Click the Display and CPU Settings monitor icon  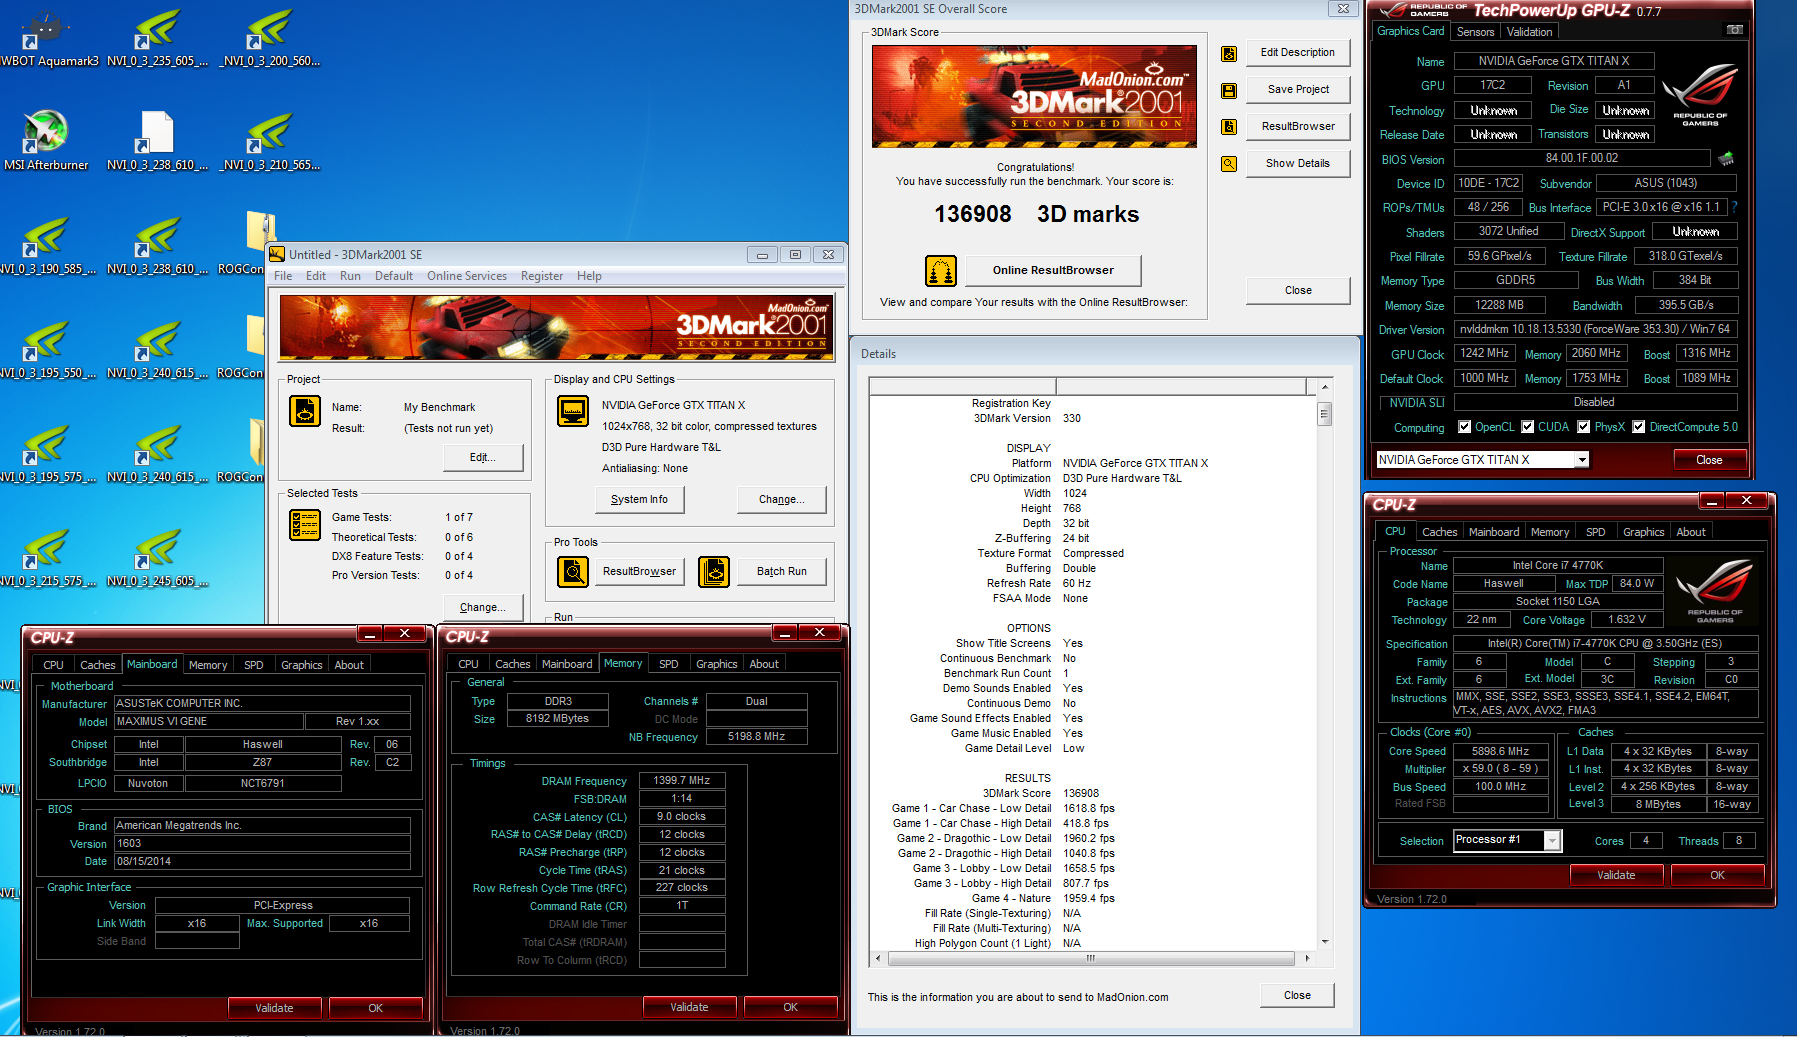[x=573, y=411]
